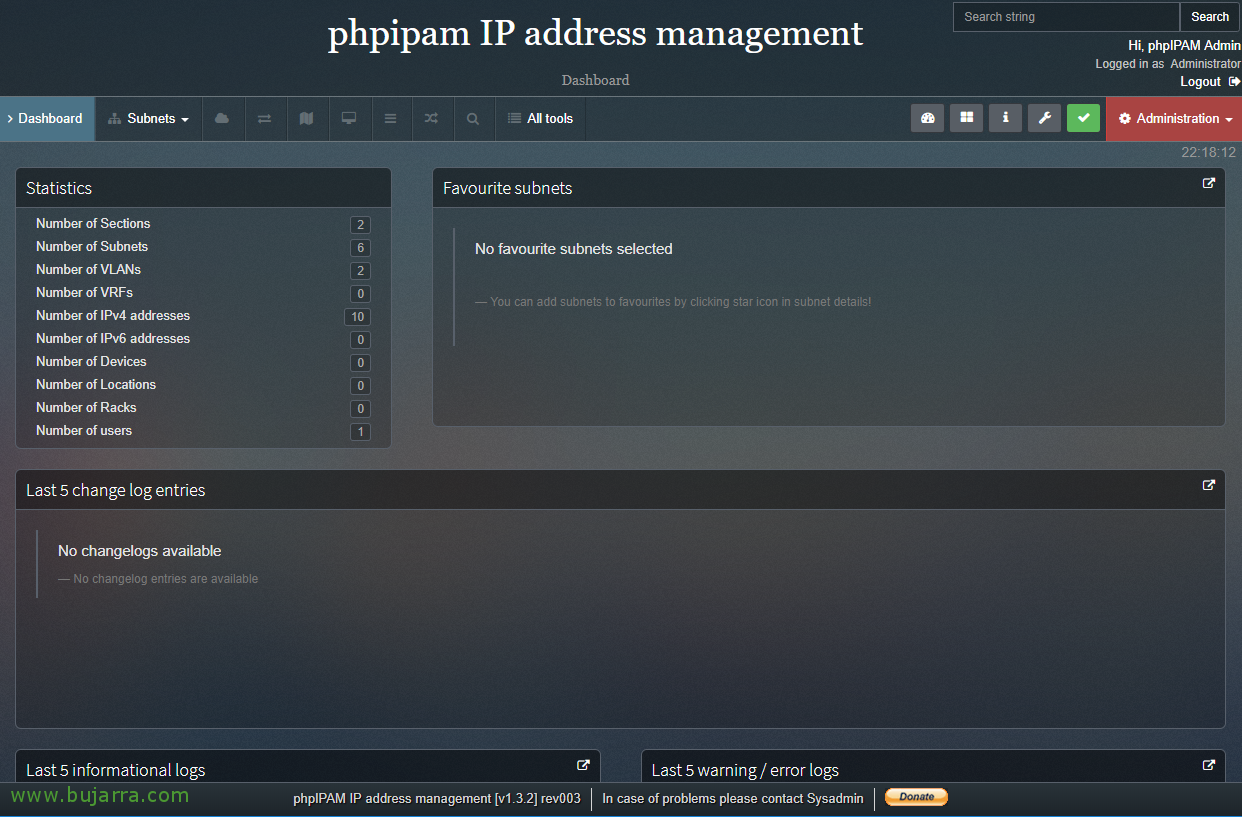This screenshot has width=1242, height=817.
Task: Focus the Search string input field
Action: click(x=1066, y=17)
